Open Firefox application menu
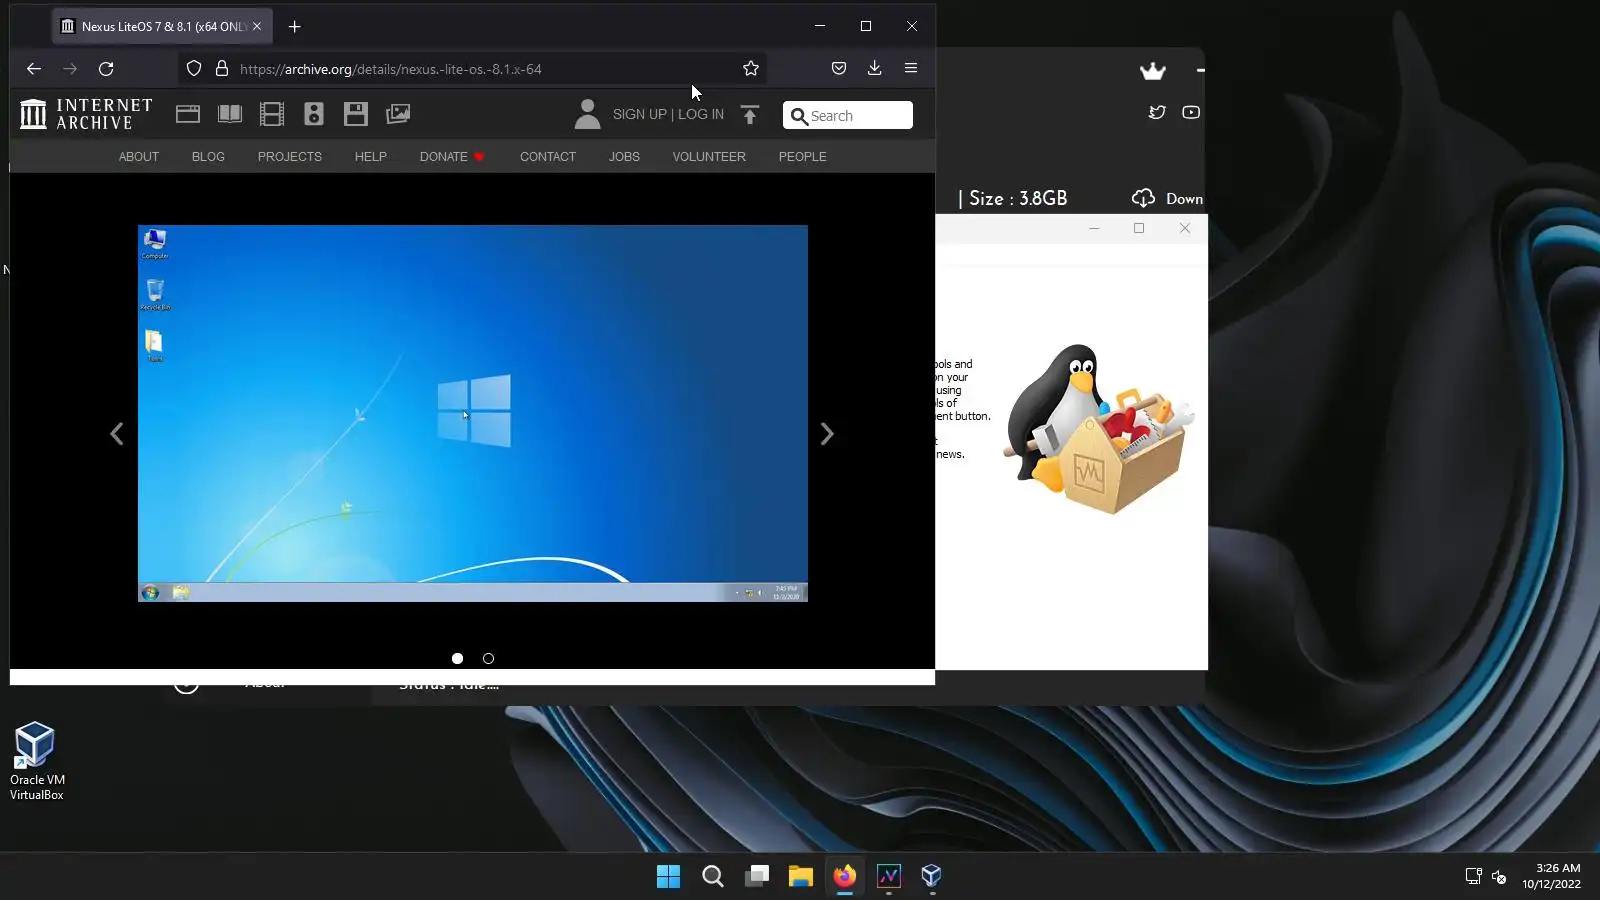The image size is (1600, 900). tap(911, 68)
